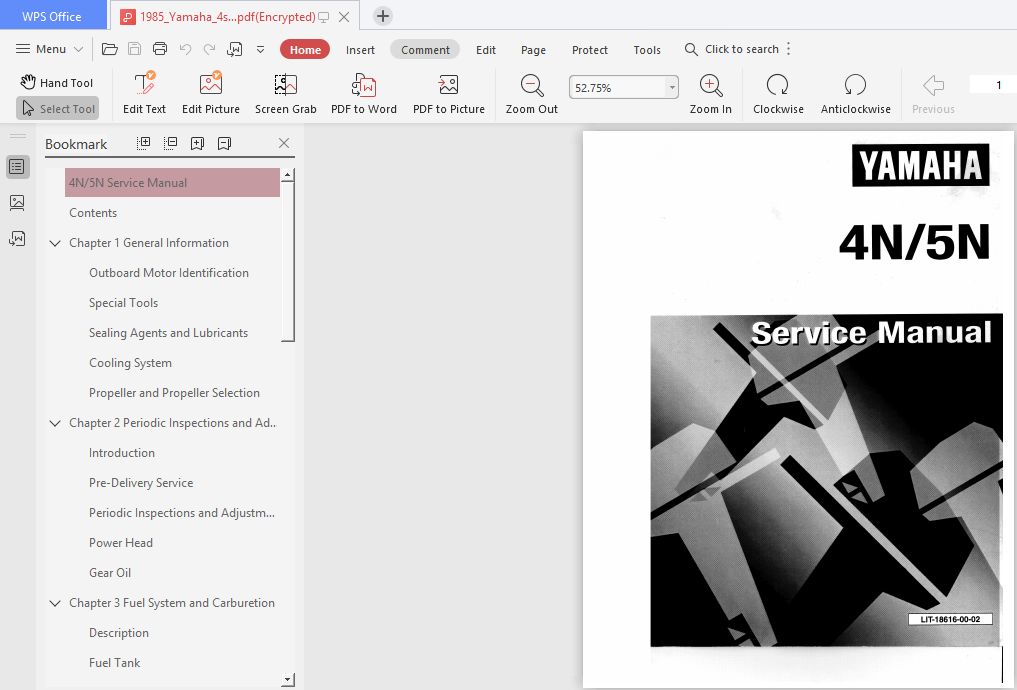Toggle the Bookmark sidebar panel icon
Image resolution: width=1017 pixels, height=690 pixels.
click(18, 167)
